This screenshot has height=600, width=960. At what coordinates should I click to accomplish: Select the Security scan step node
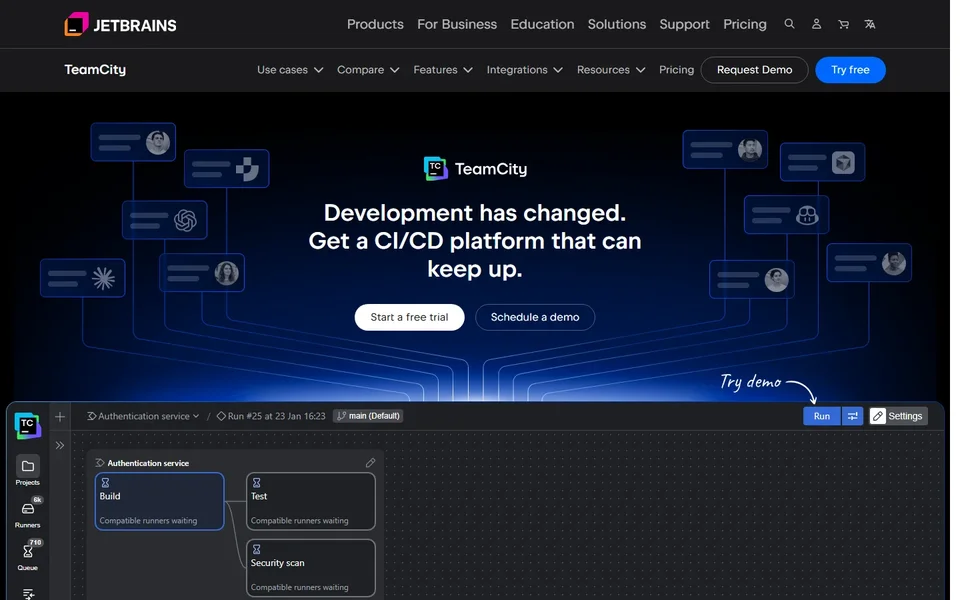point(310,568)
